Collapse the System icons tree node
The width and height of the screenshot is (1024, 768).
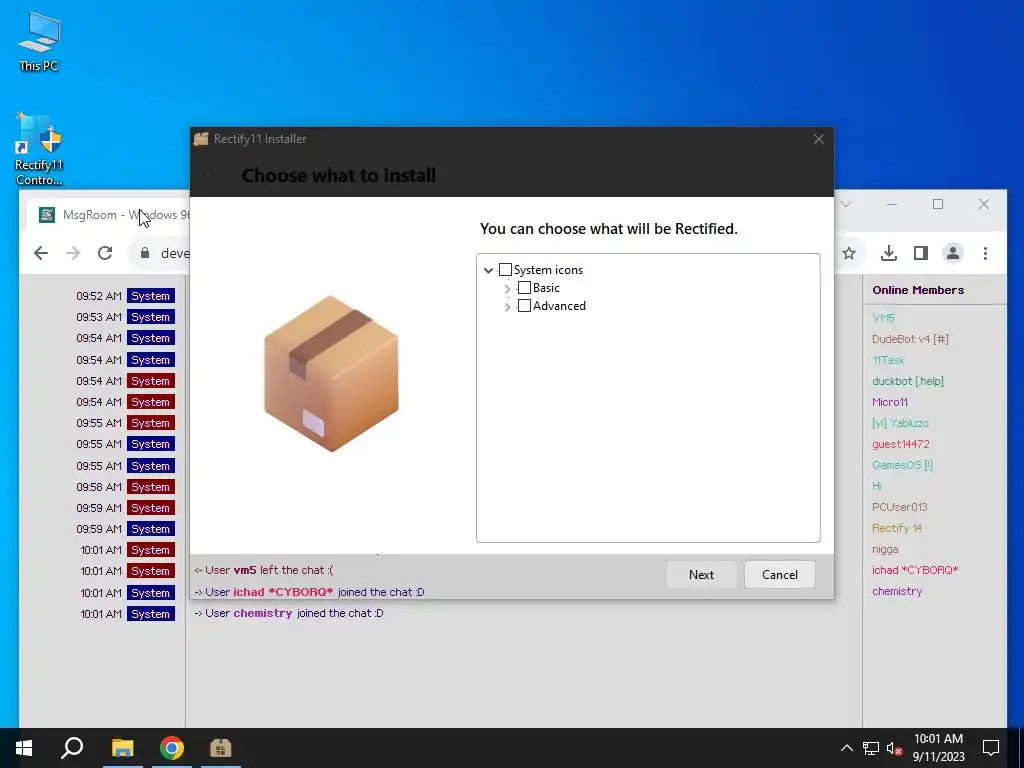[x=488, y=270]
